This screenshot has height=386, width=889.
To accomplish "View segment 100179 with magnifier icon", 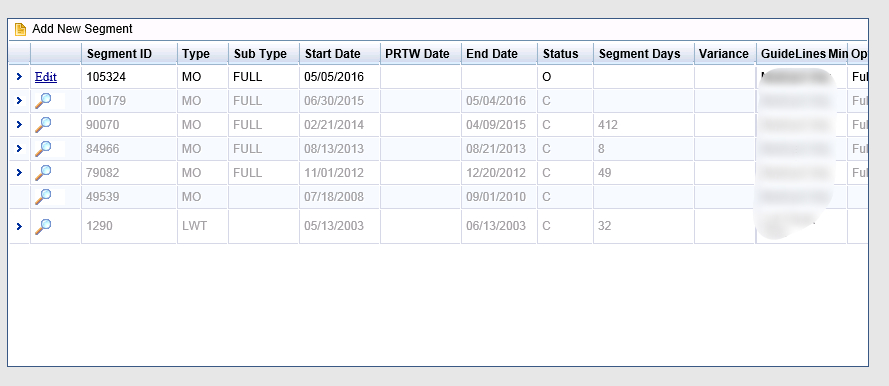I will [43, 101].
